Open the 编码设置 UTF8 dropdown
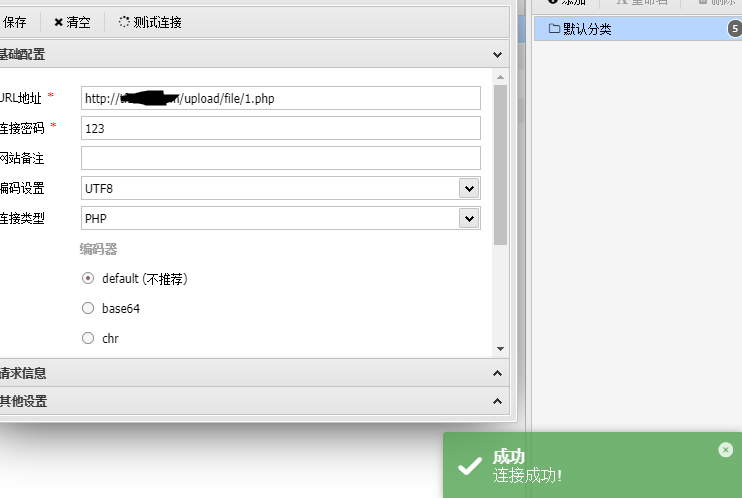The image size is (742, 498). pyautogui.click(x=281, y=188)
